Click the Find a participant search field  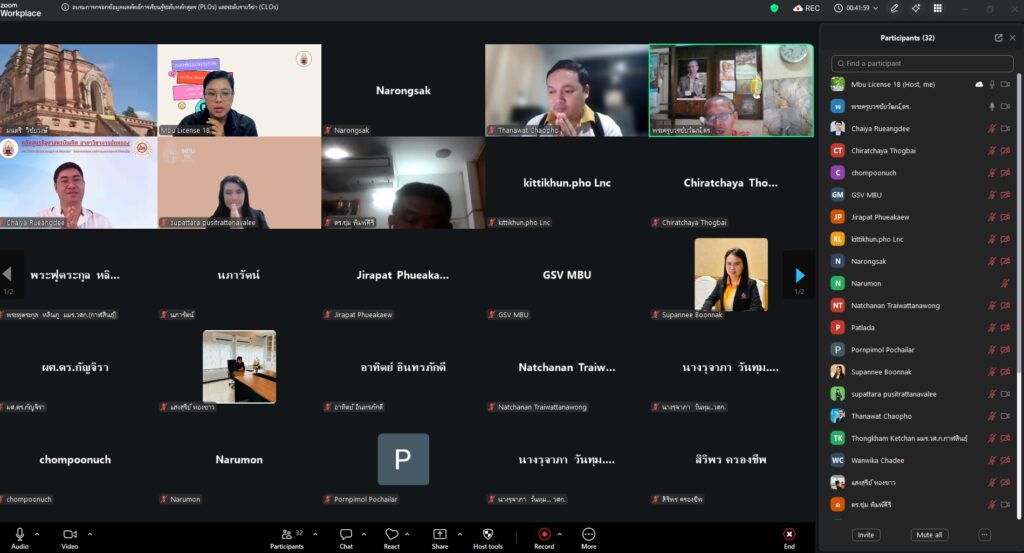pos(921,63)
